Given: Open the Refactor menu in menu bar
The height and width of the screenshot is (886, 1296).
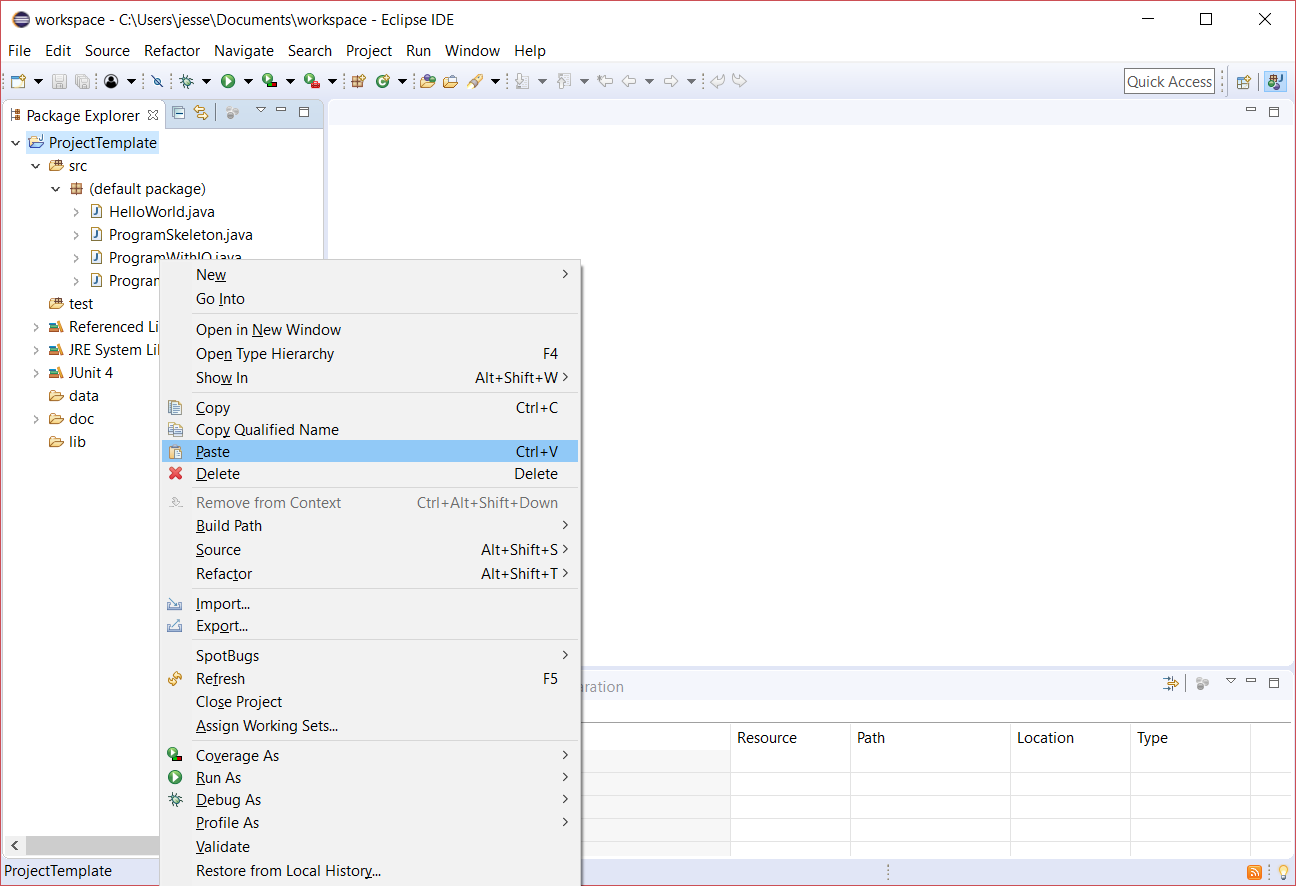Looking at the screenshot, I should tap(172, 51).
